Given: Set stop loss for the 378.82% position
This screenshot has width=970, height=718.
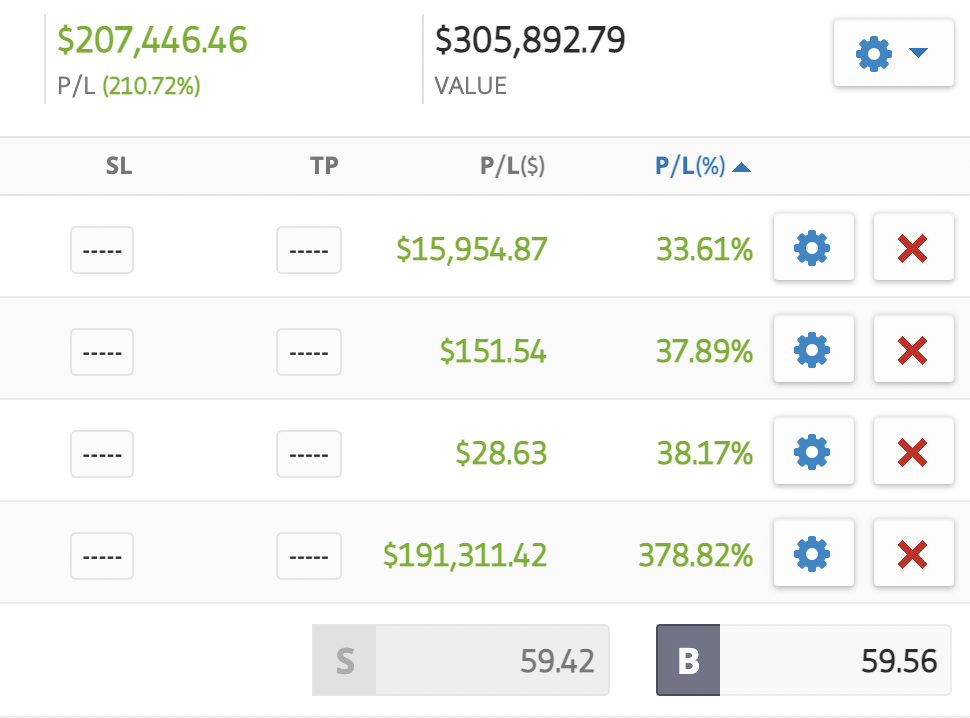Looking at the screenshot, I should point(102,556).
